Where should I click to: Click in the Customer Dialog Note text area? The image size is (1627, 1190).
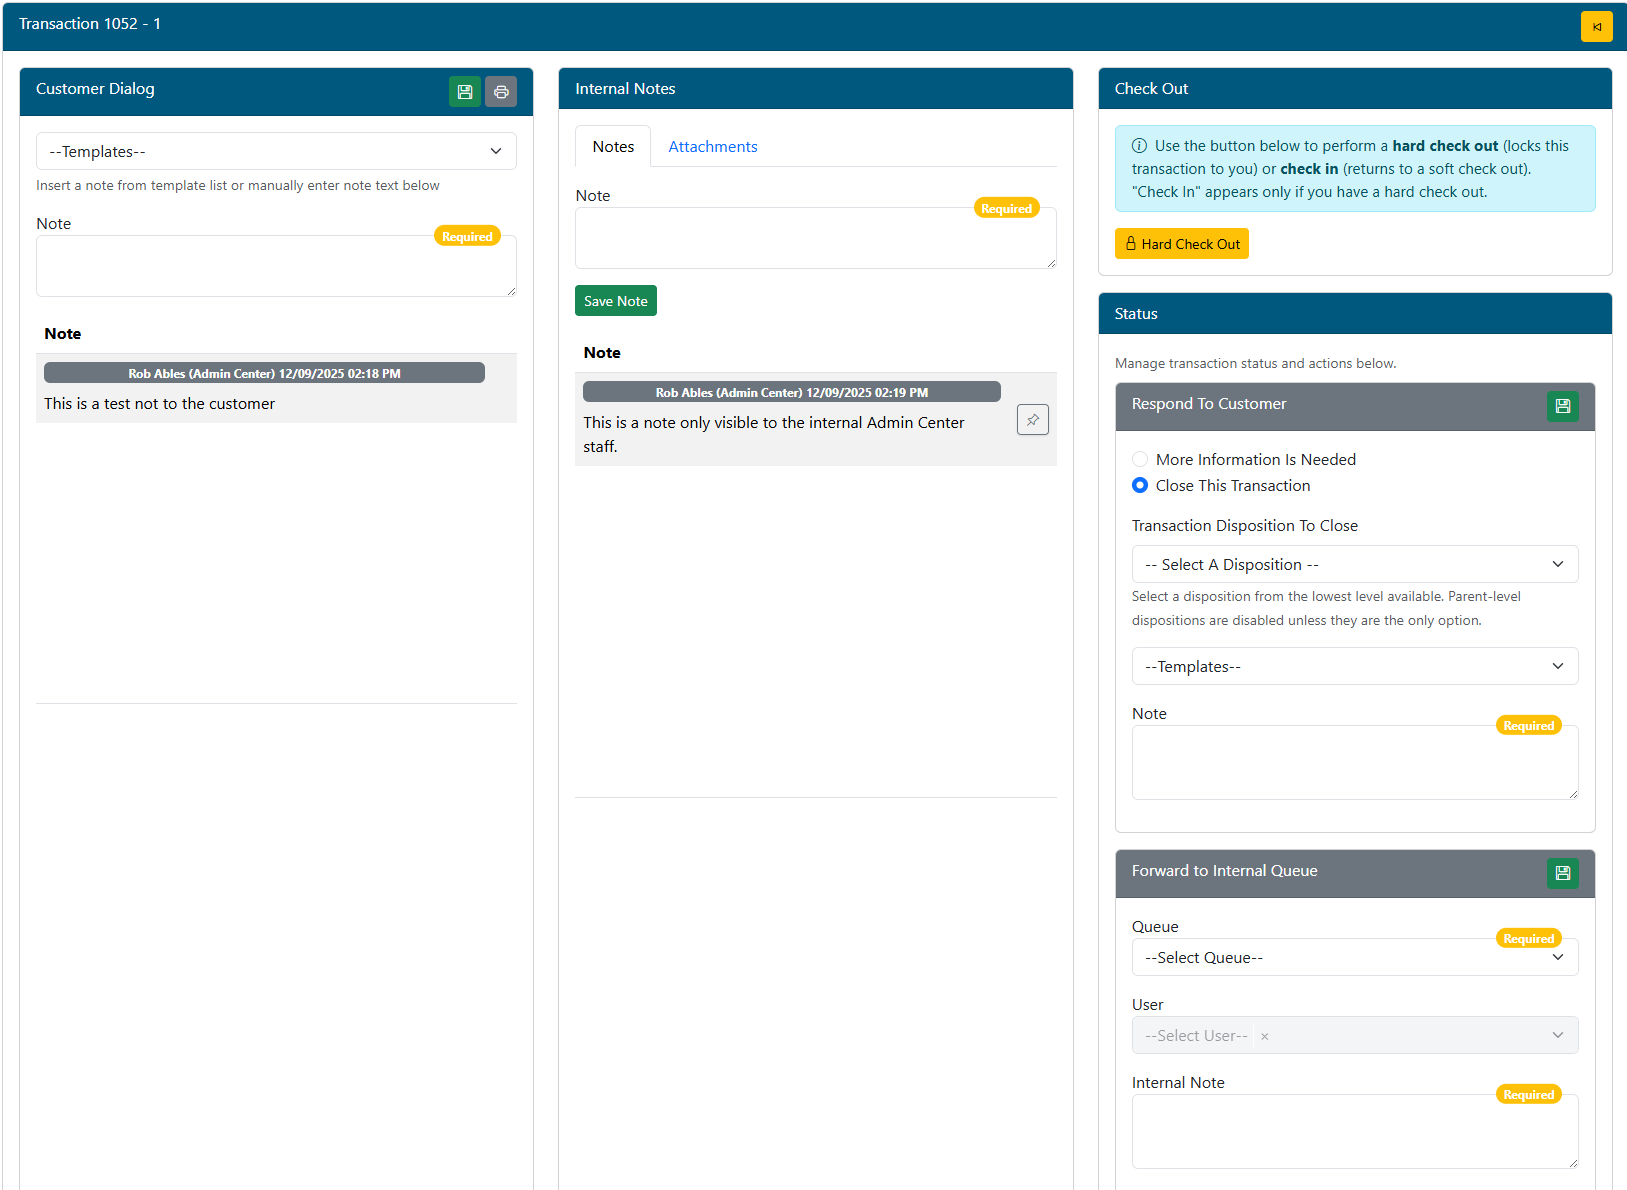276,267
